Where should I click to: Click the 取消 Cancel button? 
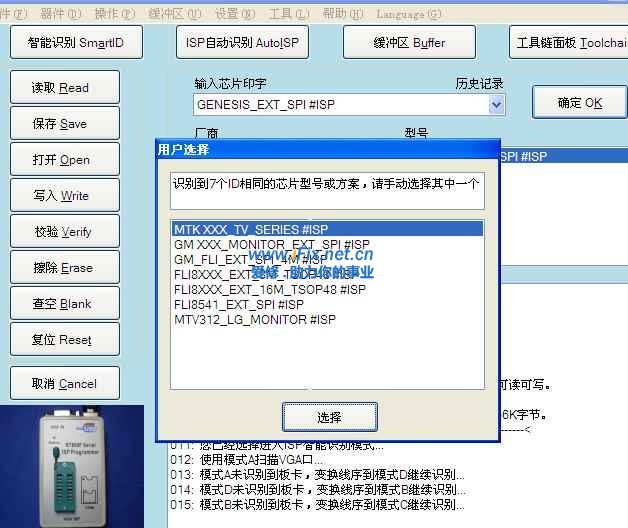(x=65, y=383)
